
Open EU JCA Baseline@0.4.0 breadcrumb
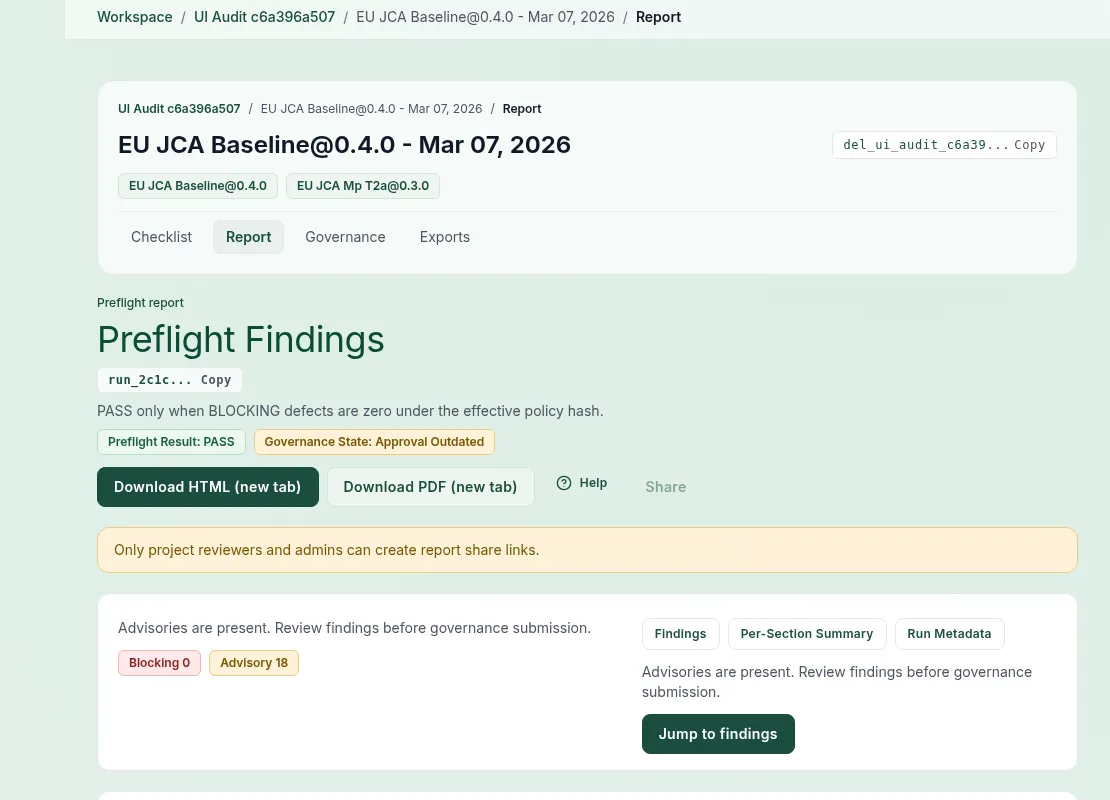[485, 16]
